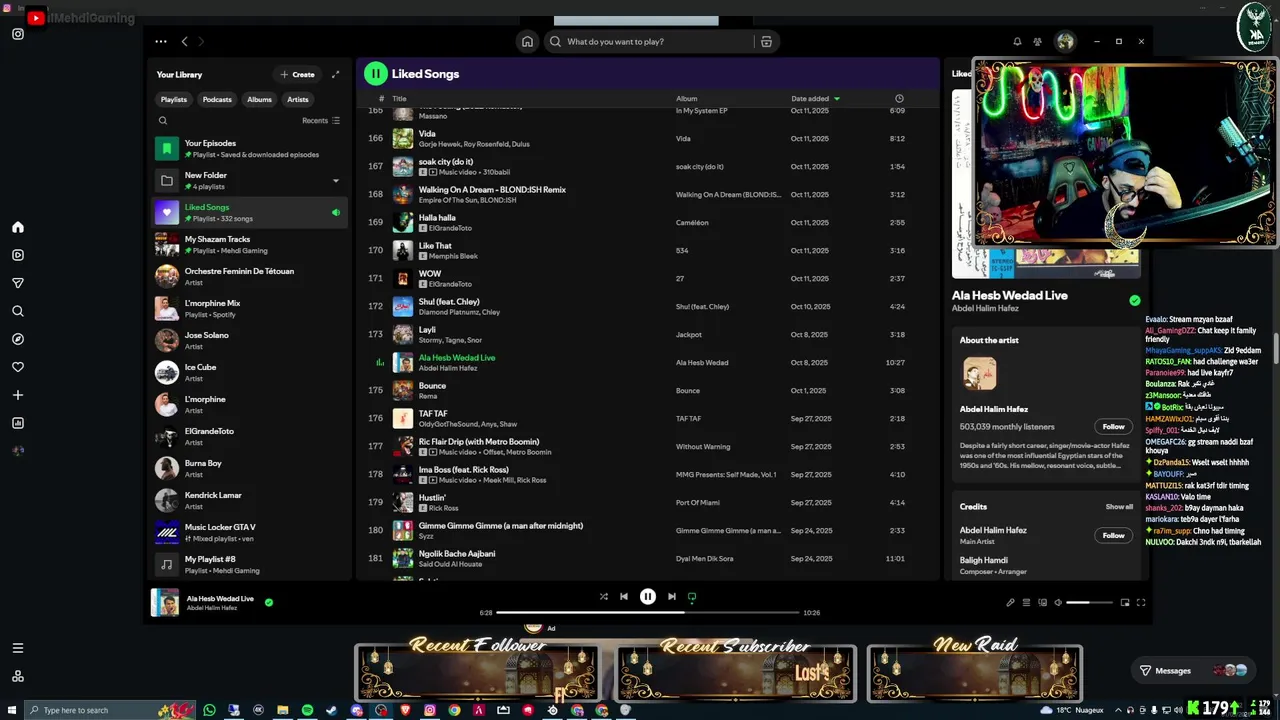Image resolution: width=1280 pixels, height=720 pixels.
Task: Click Abdel Halim Hafez artist thumbnail
Action: point(979,374)
